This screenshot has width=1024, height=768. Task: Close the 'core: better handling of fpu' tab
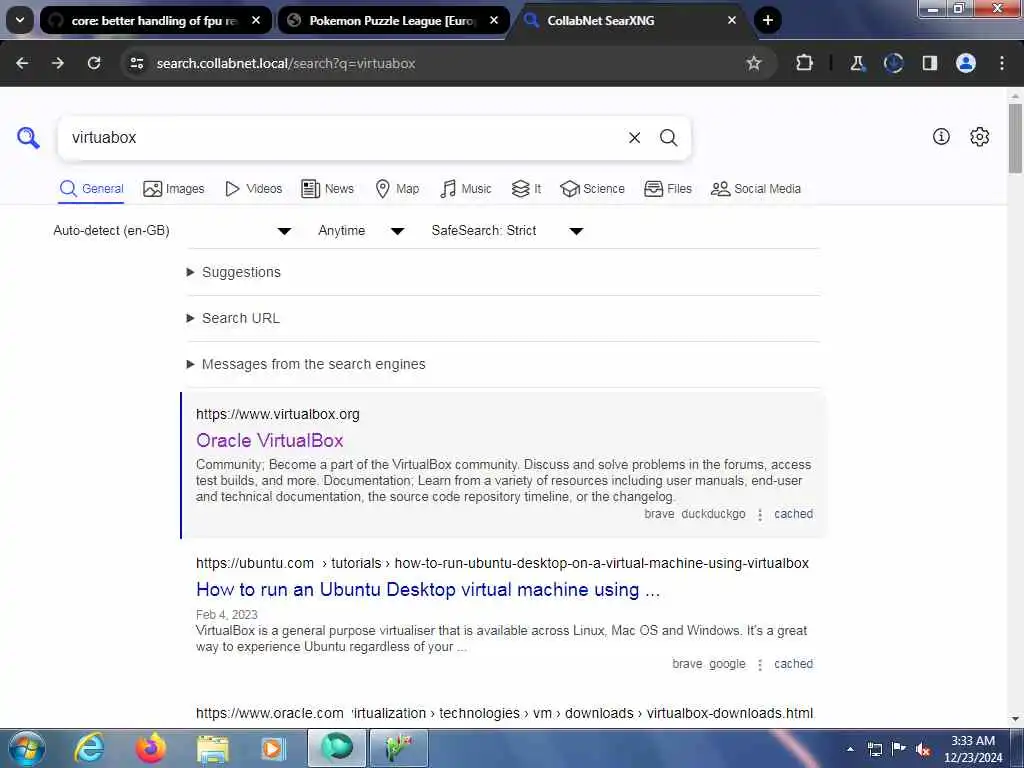tap(256, 20)
